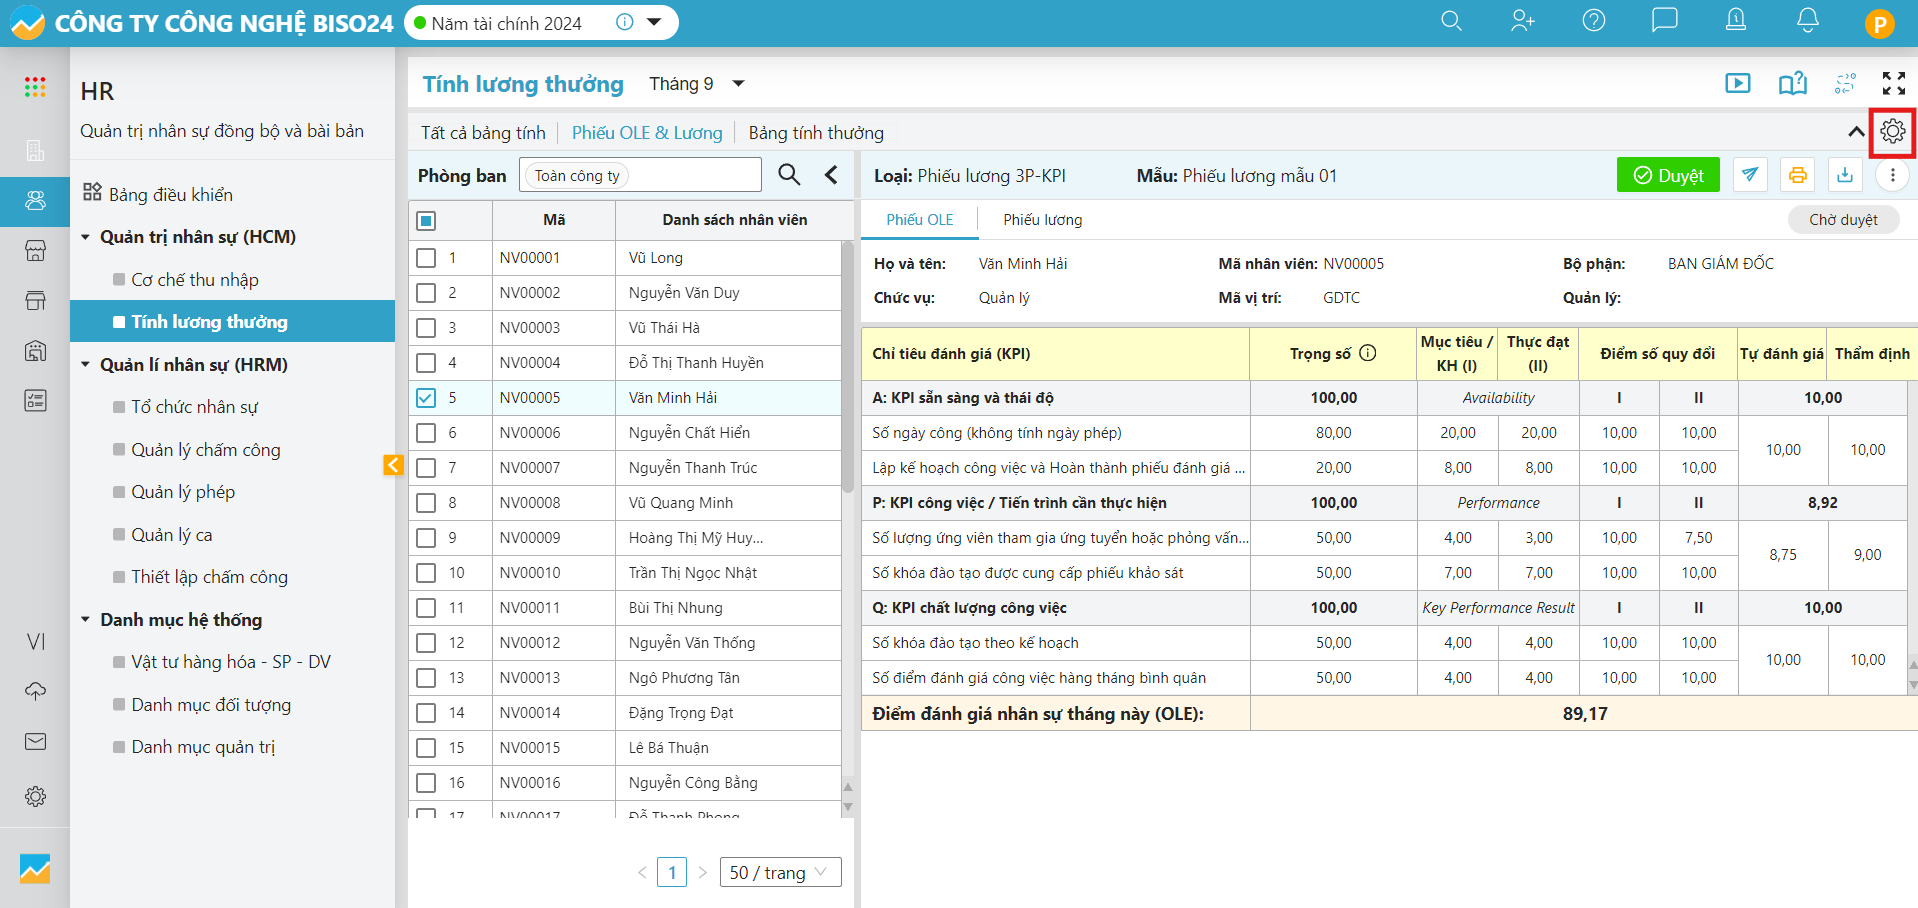This screenshot has width=1918, height=908.
Task: Click the download icon next to print
Action: pos(1844,175)
